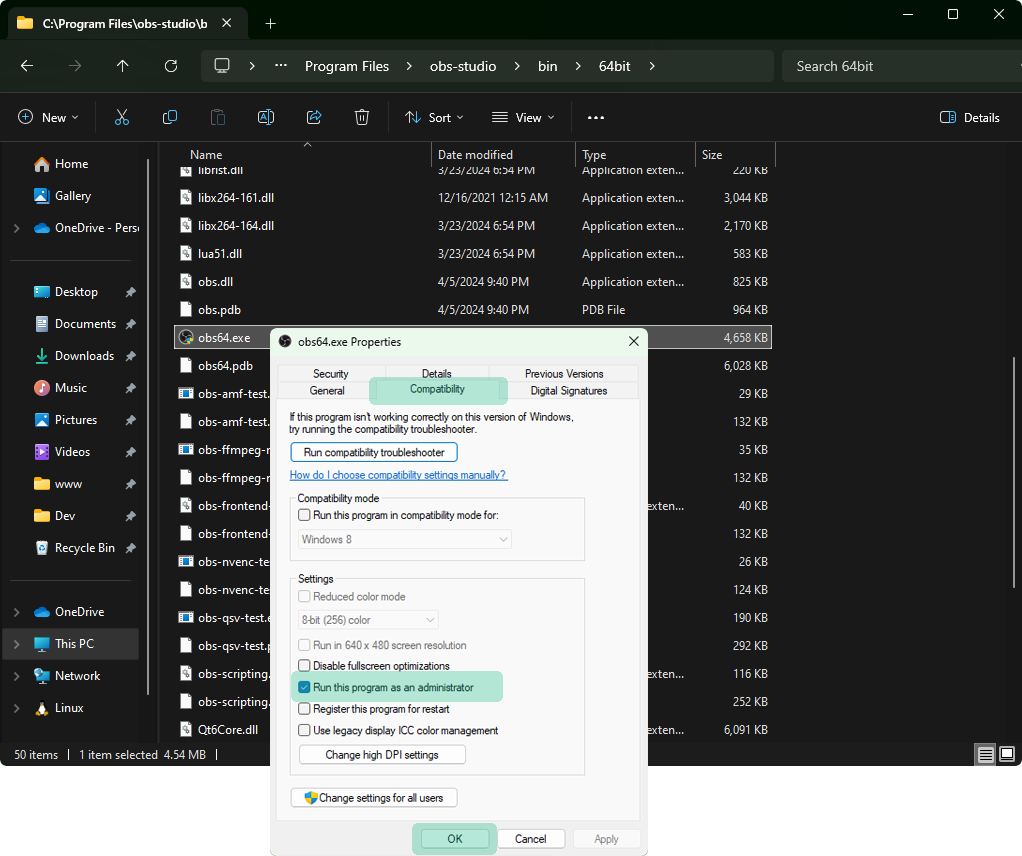Expand the This PC tree node
This screenshot has width=1022, height=856.
point(16,644)
